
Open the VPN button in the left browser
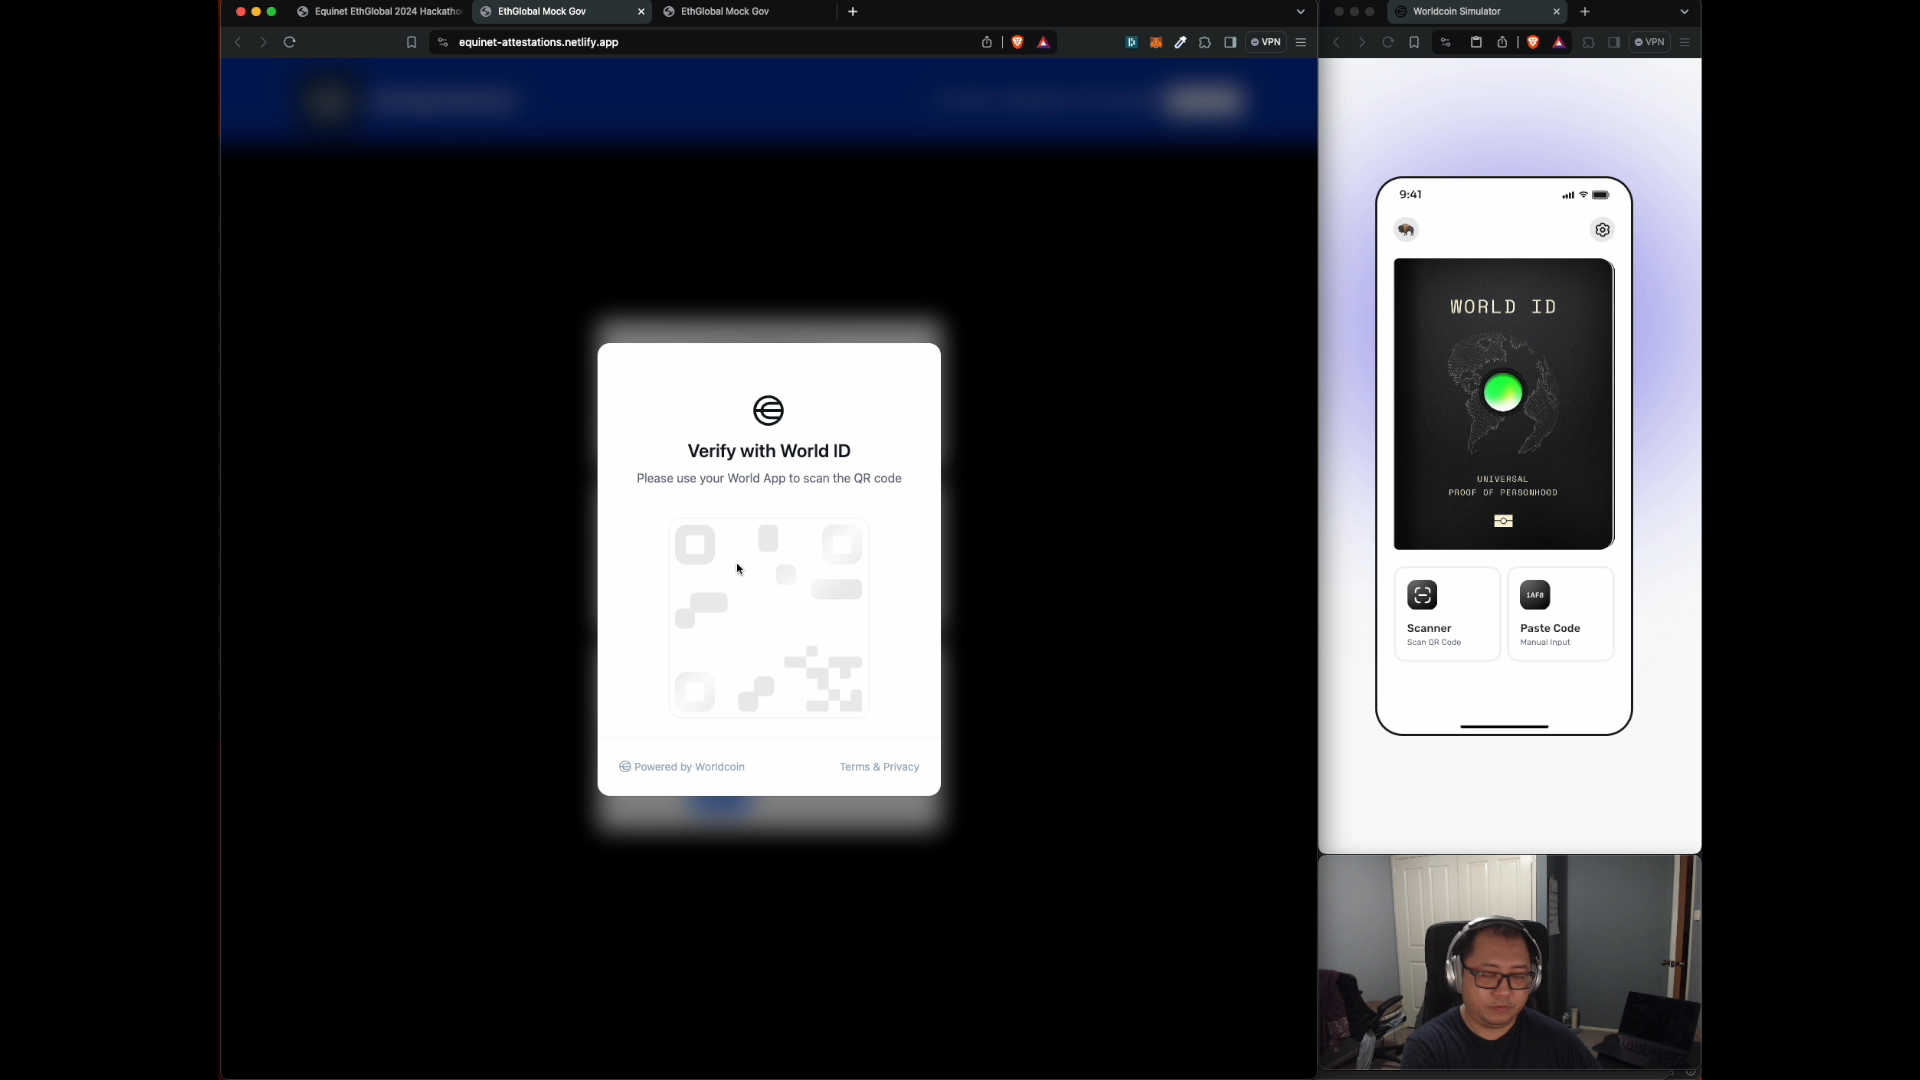tap(1266, 42)
